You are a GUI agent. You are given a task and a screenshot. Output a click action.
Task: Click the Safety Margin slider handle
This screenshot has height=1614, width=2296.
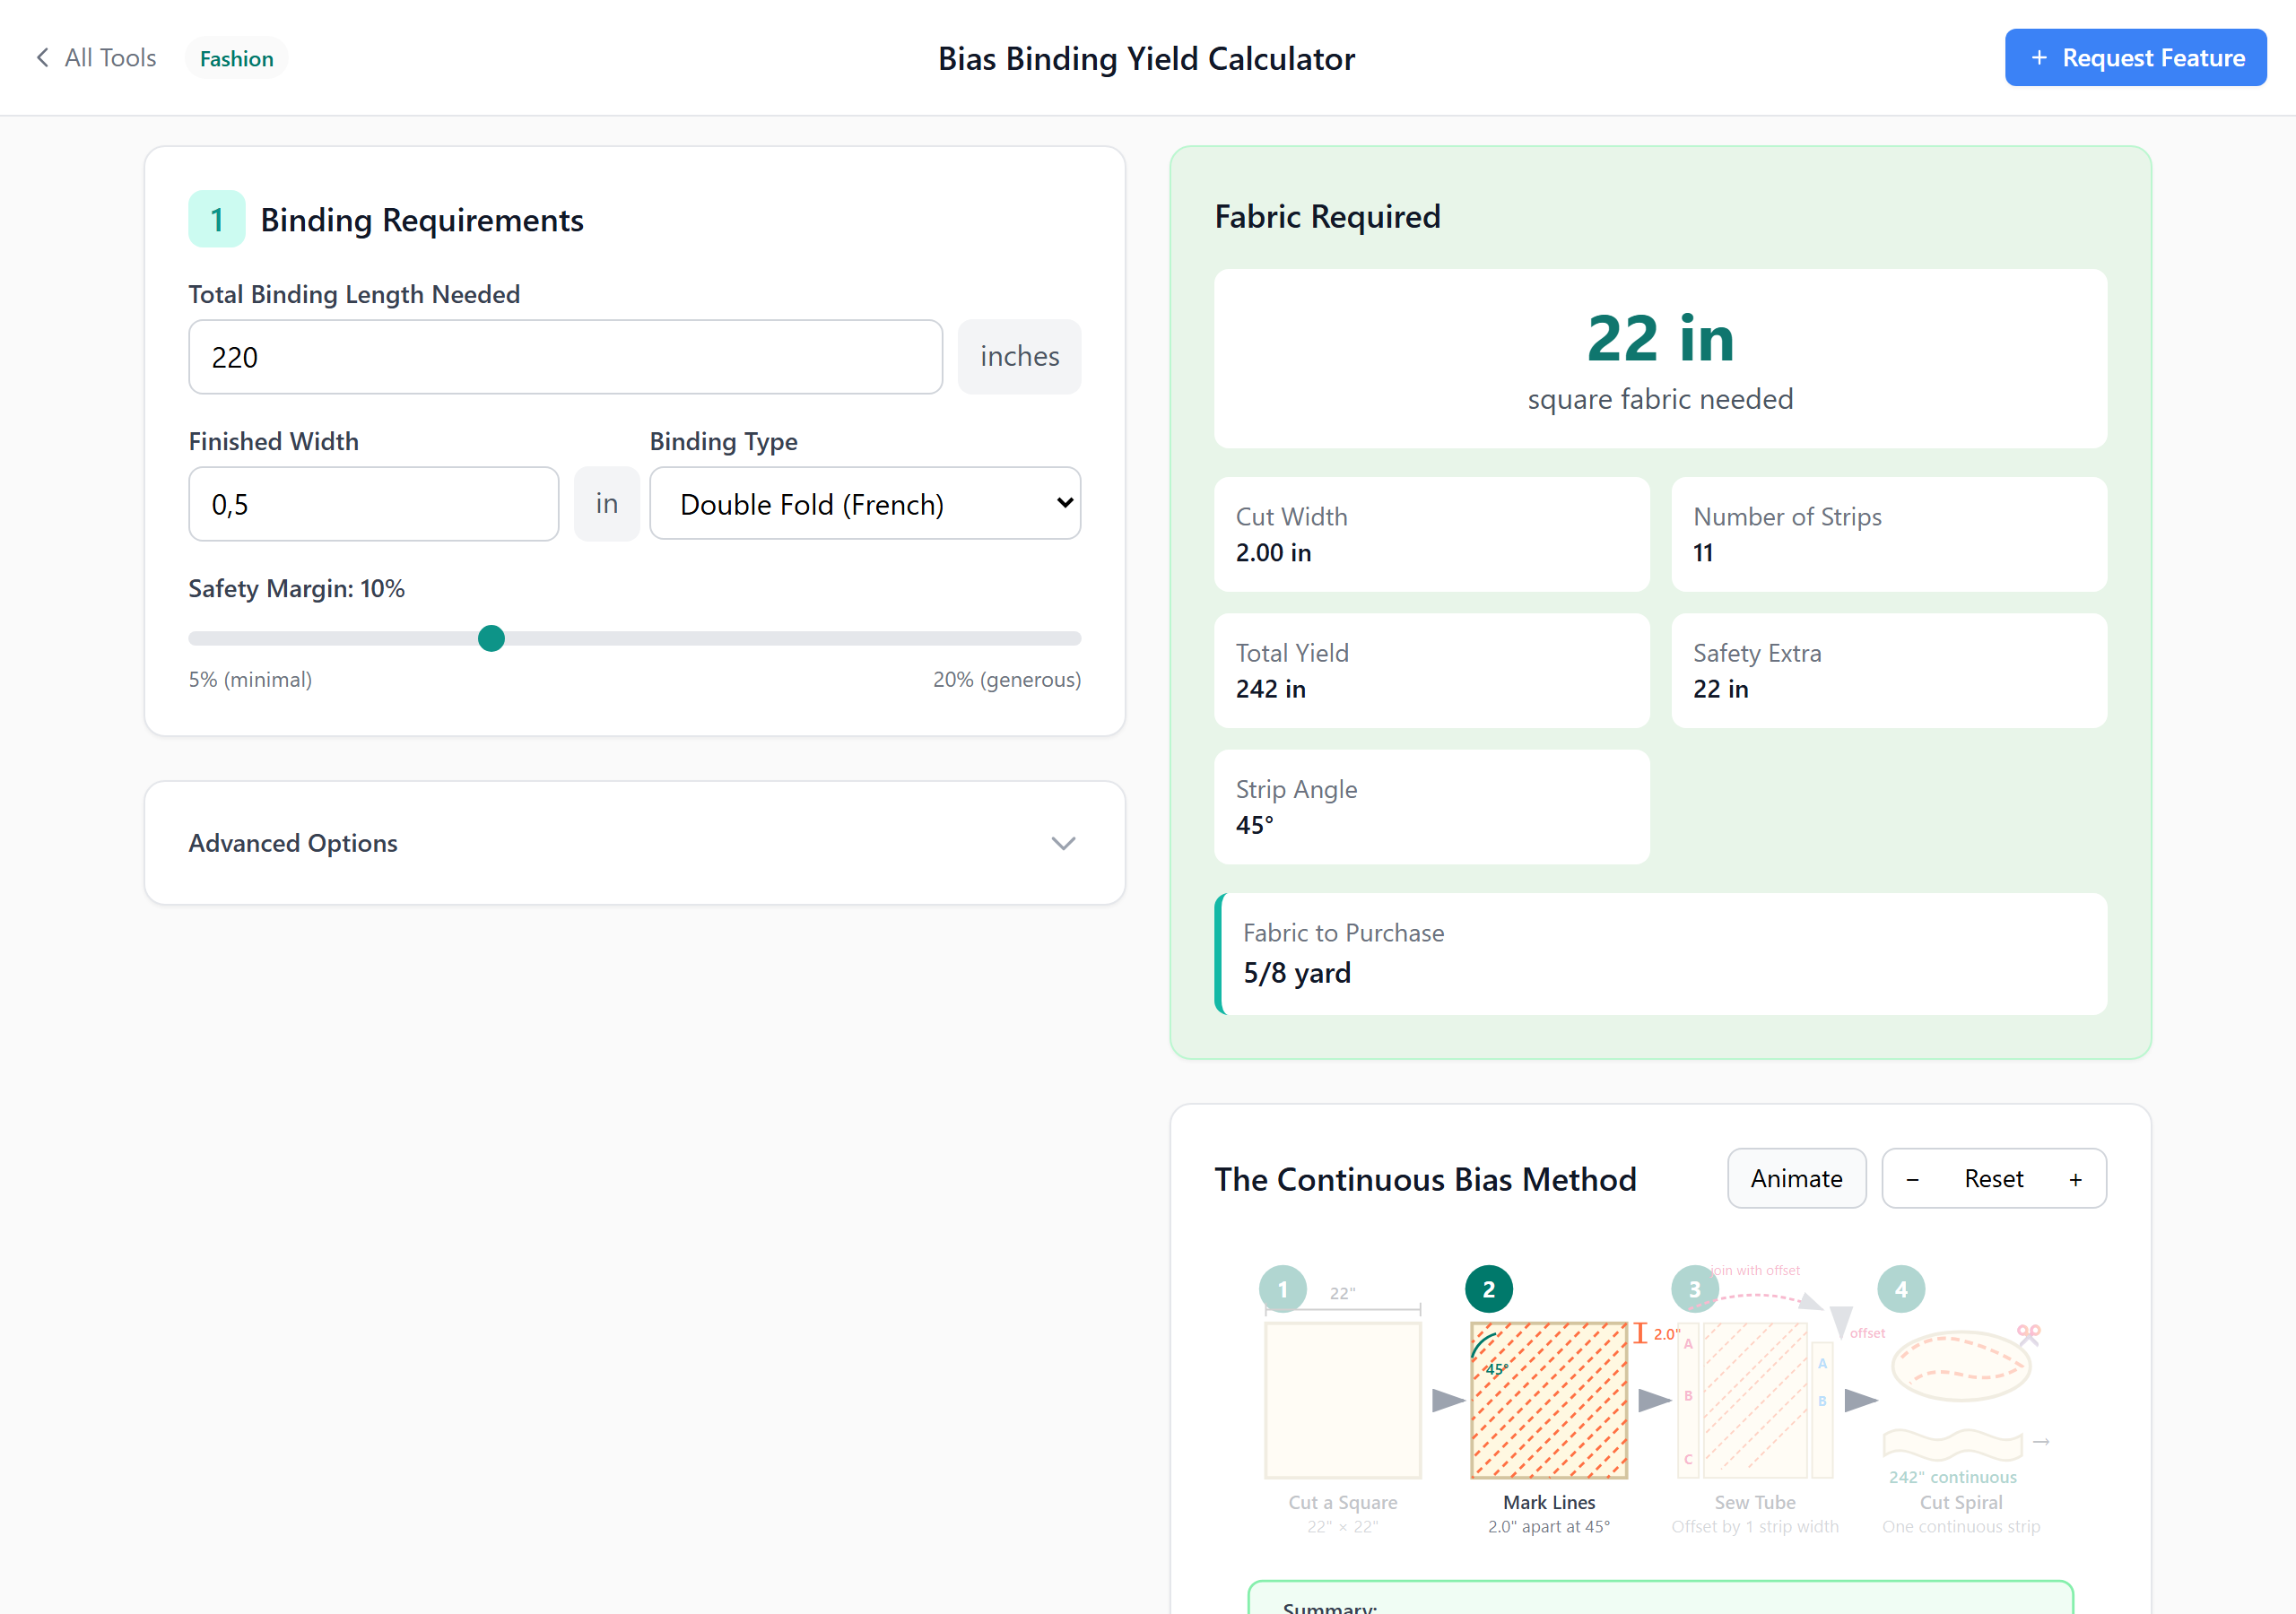click(x=491, y=638)
